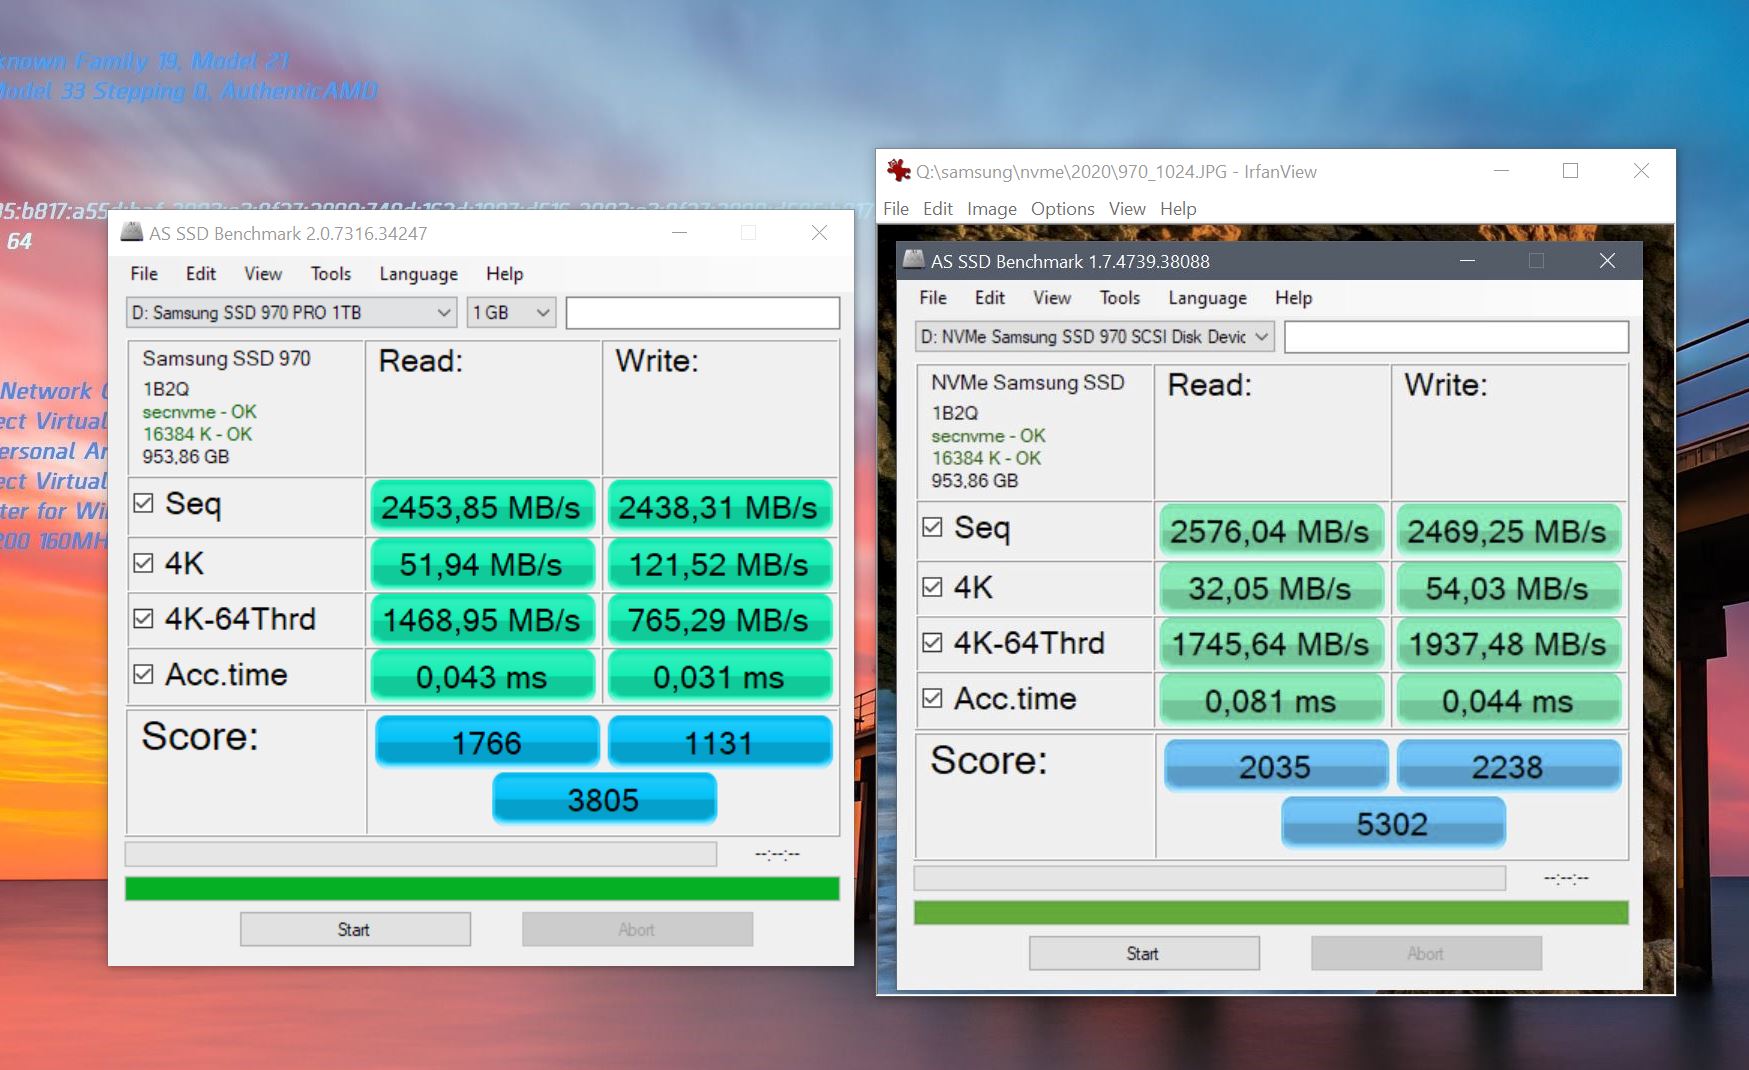This screenshot has height=1070, width=1749.
Task: Click Abort button in AS SSD 1.7 image
Action: pos(1426,953)
